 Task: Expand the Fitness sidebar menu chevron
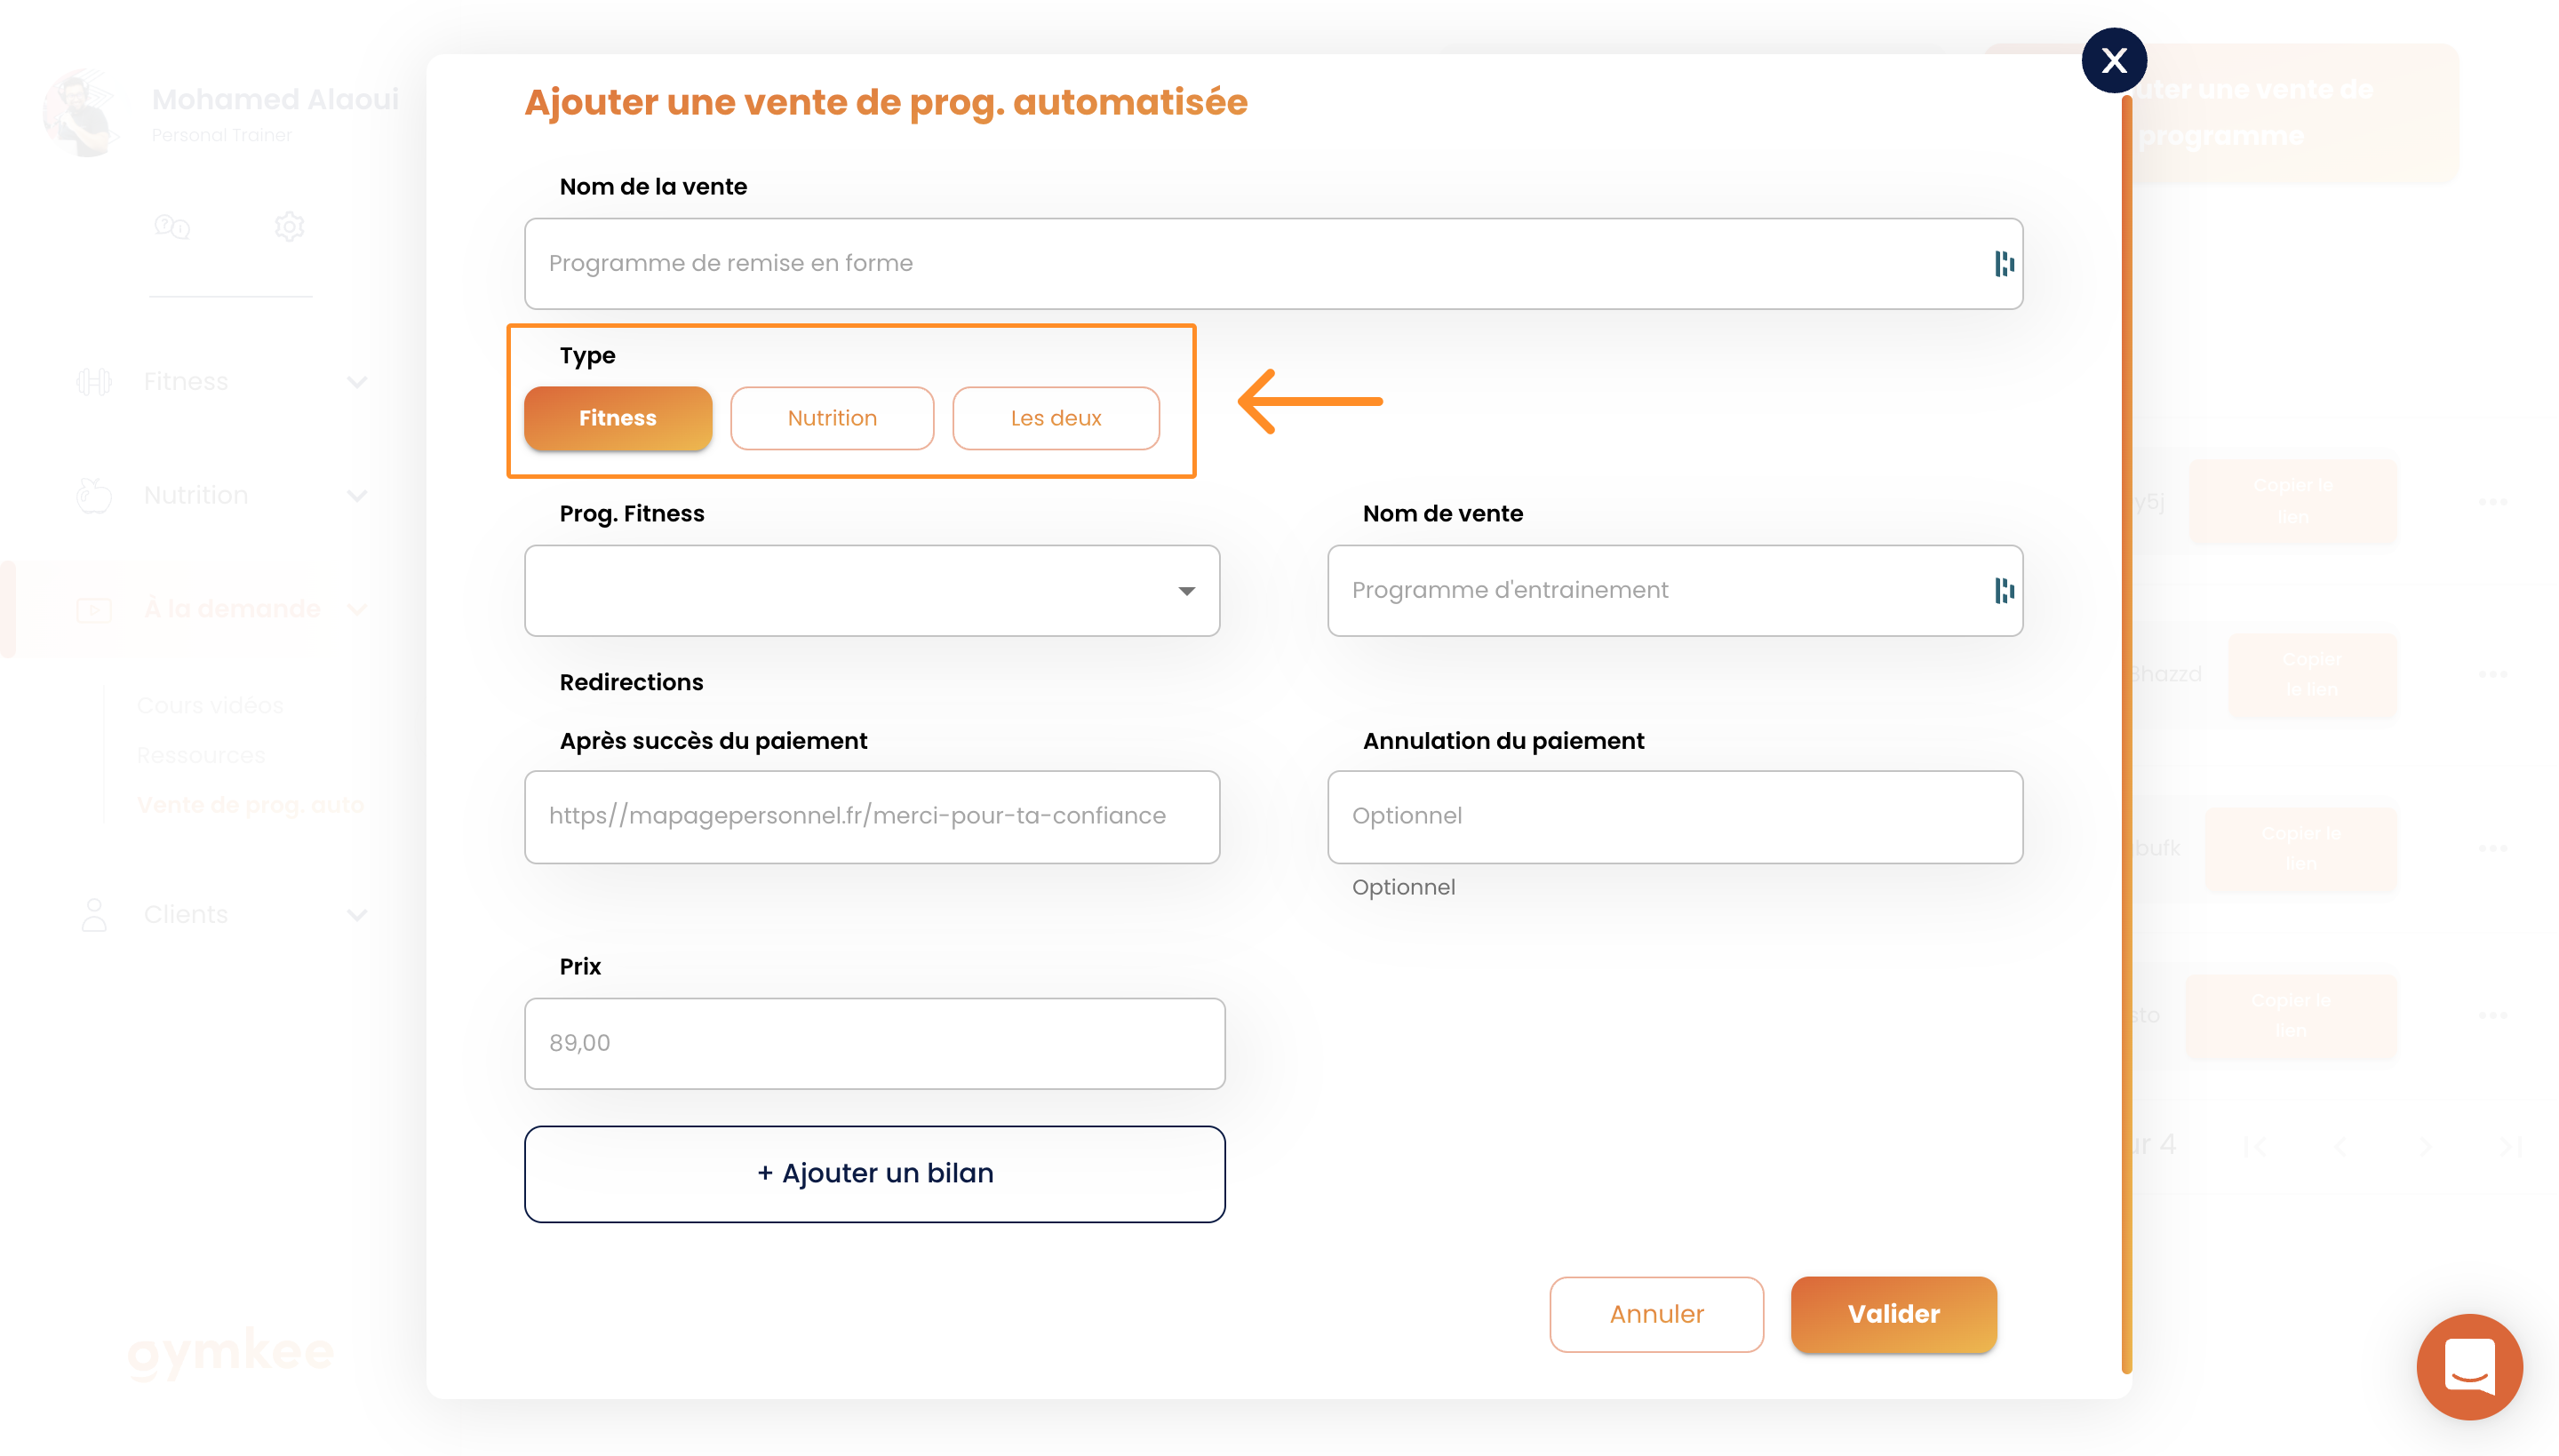point(357,382)
